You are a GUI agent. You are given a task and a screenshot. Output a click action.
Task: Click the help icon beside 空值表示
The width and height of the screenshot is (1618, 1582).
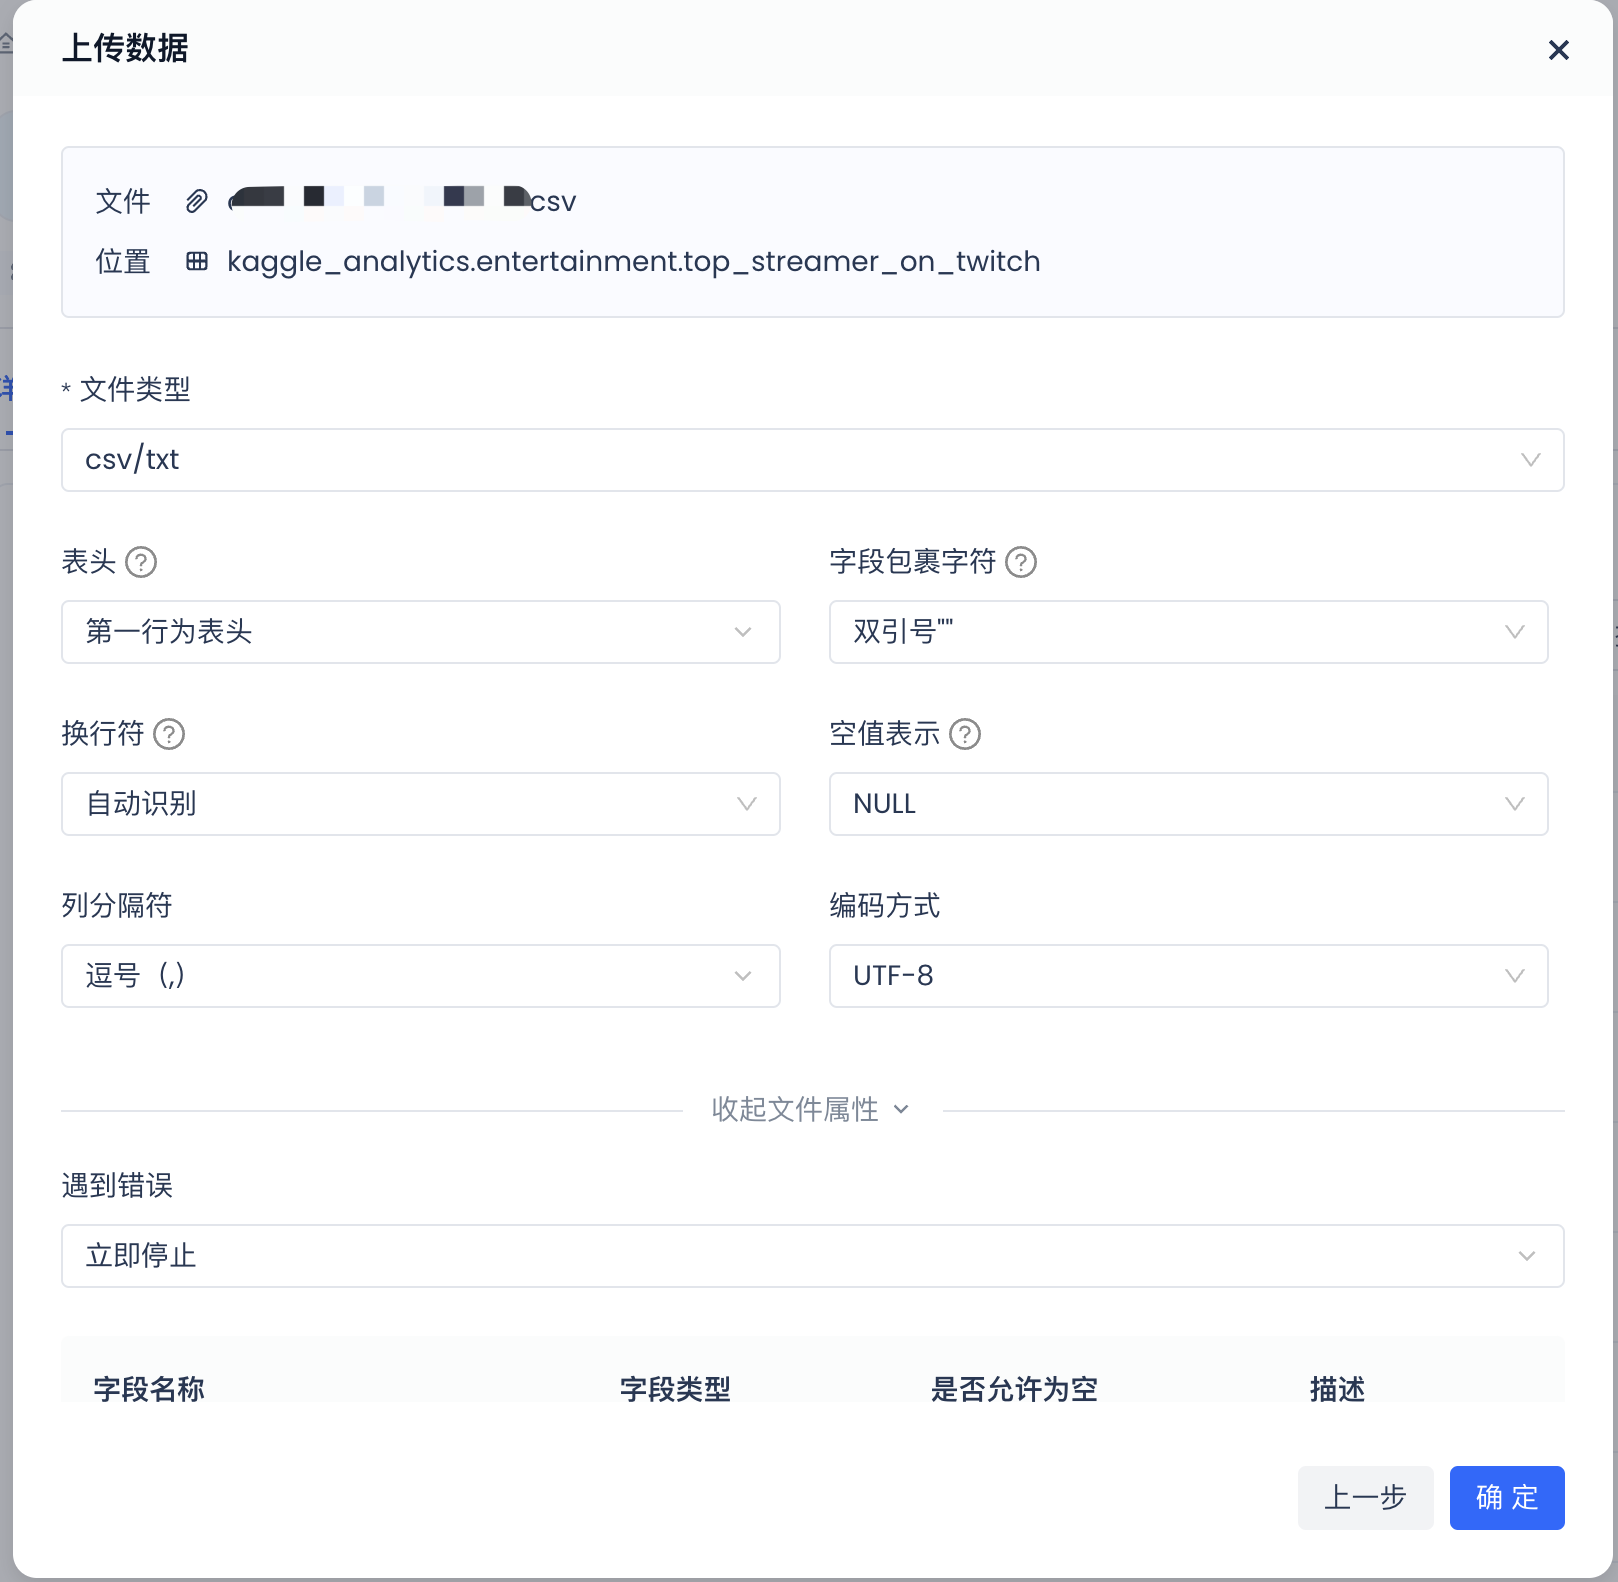tap(964, 734)
